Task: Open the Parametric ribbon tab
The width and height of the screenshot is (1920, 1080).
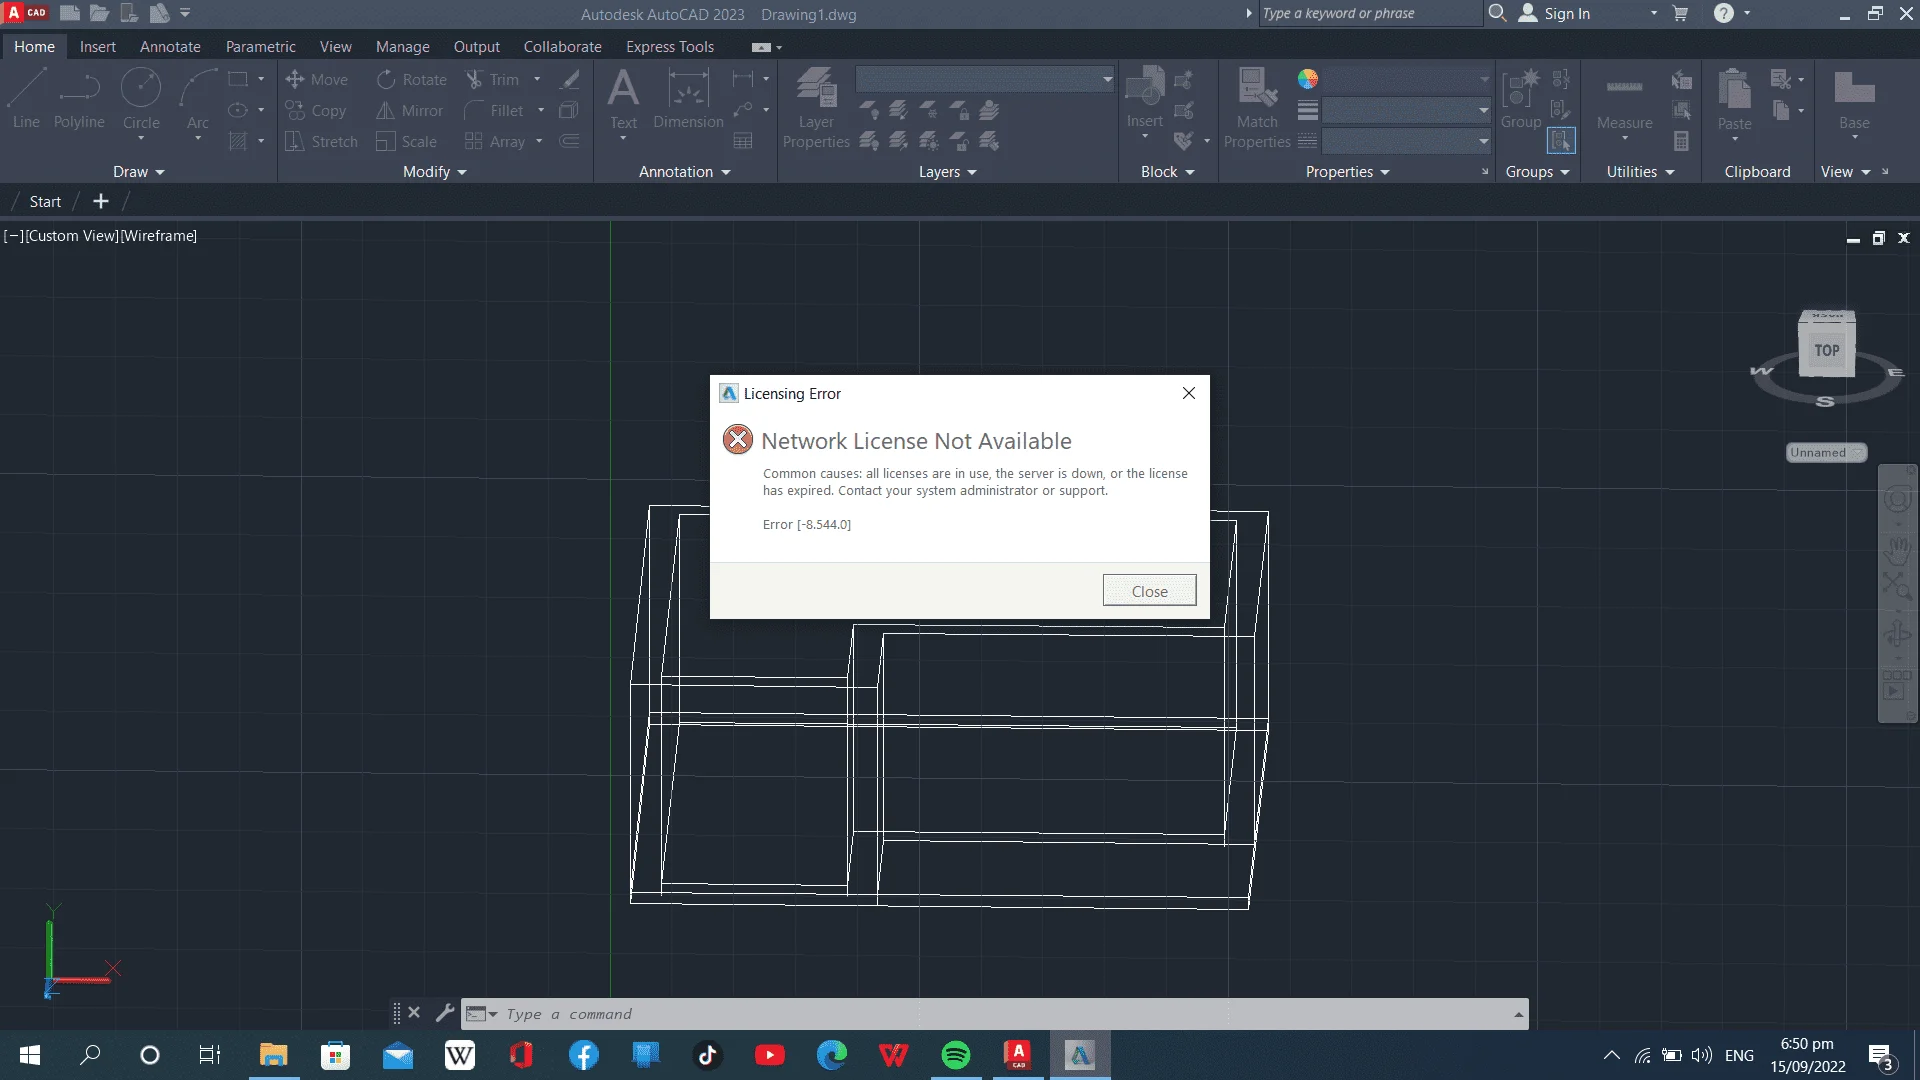Action: click(x=260, y=47)
